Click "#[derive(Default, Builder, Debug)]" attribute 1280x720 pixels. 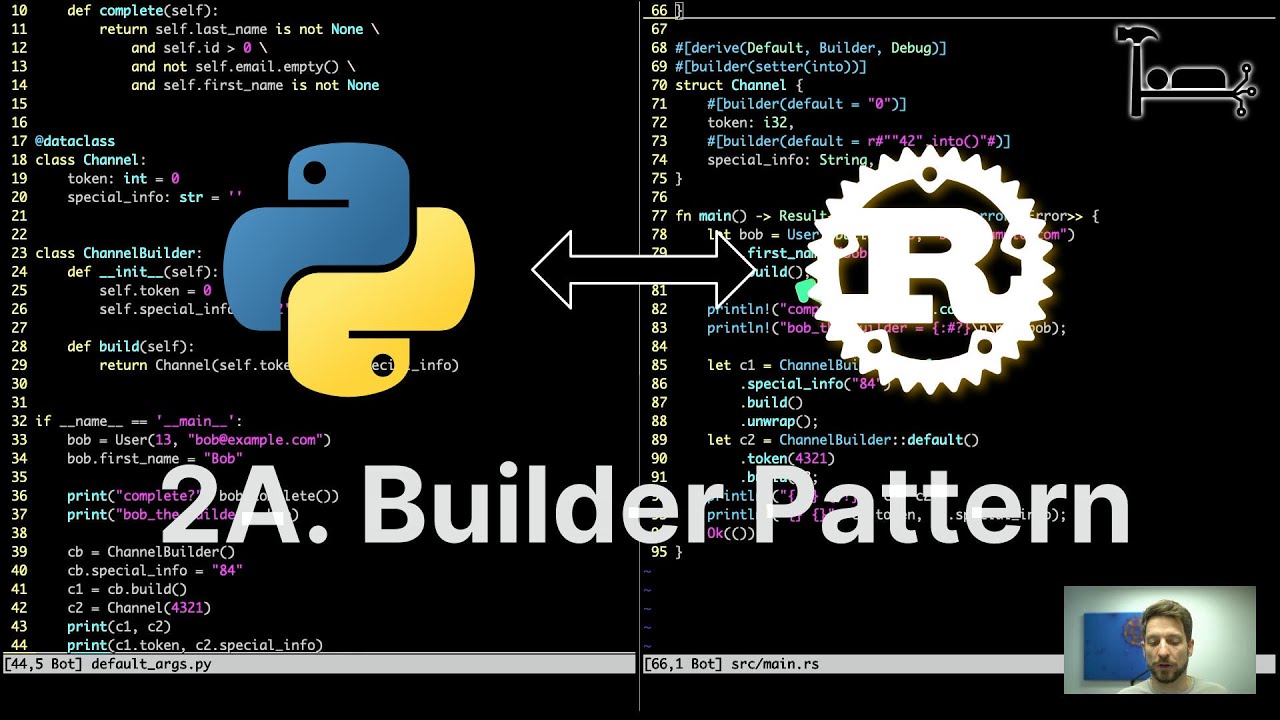click(811, 48)
